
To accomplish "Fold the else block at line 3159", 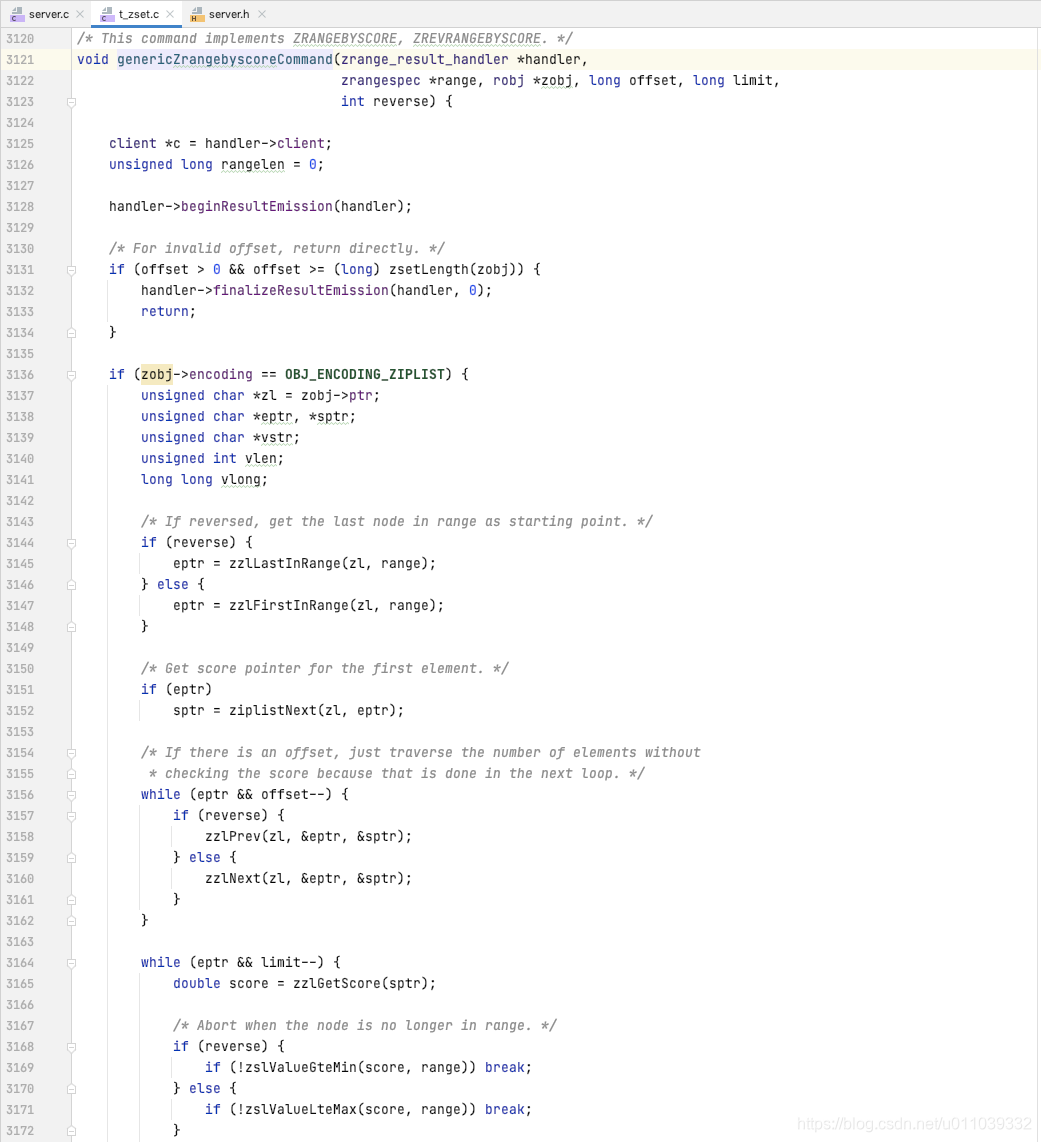I will click(71, 858).
